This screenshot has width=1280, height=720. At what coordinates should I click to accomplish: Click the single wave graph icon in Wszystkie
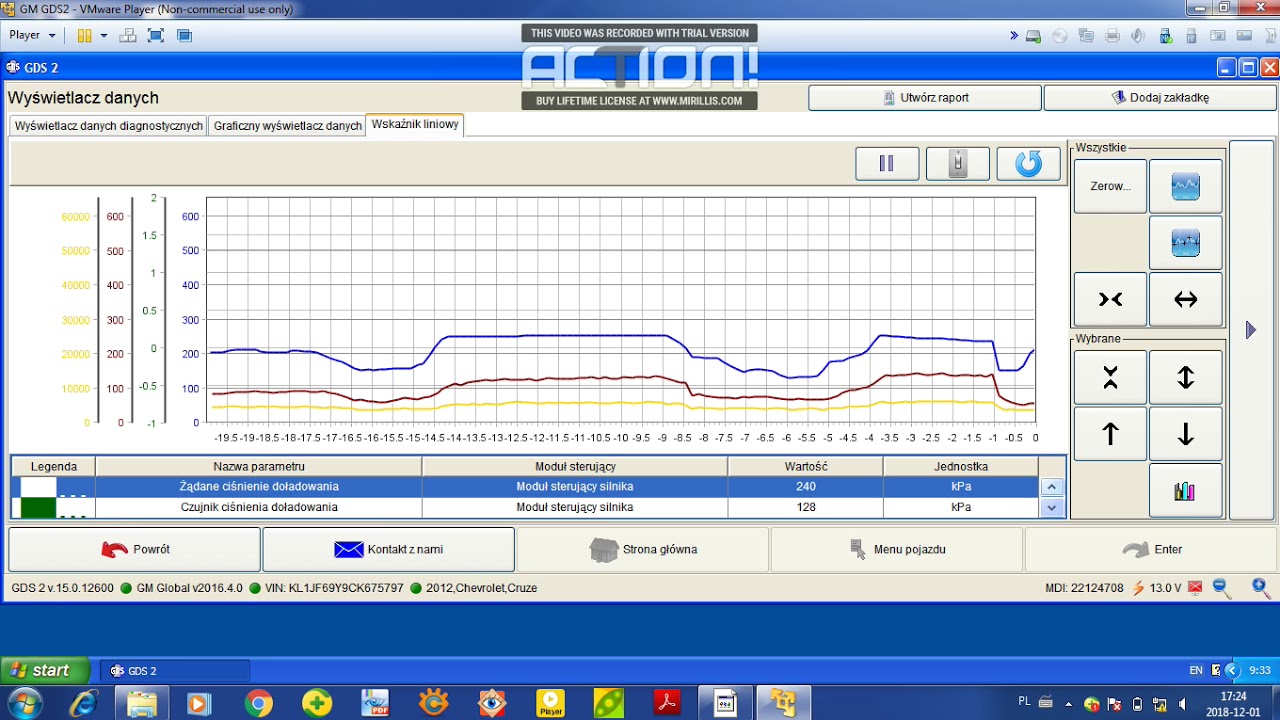click(x=1185, y=186)
